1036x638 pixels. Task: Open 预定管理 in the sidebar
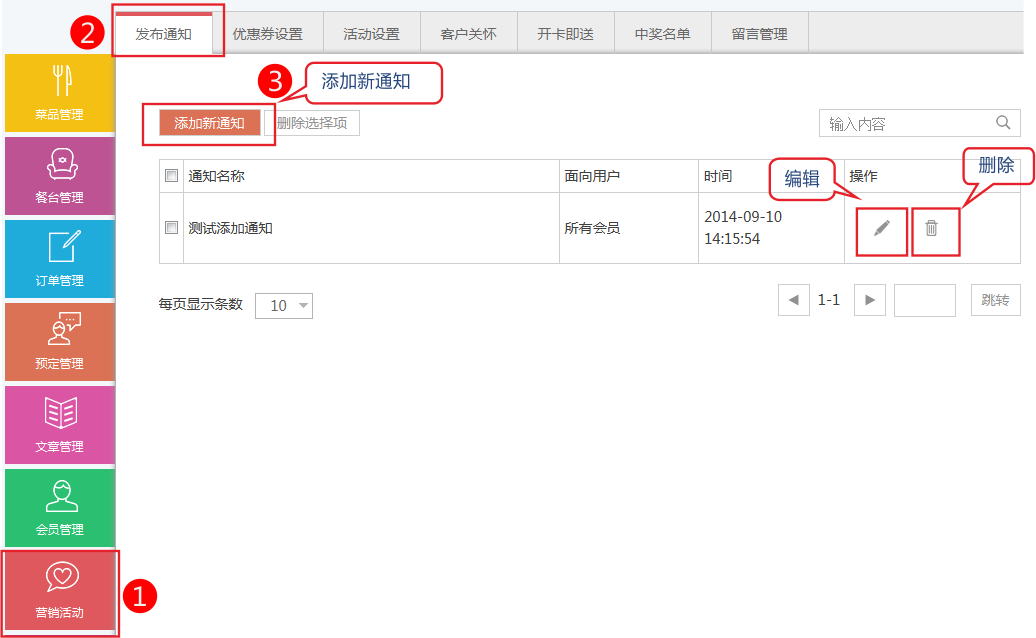[59, 342]
